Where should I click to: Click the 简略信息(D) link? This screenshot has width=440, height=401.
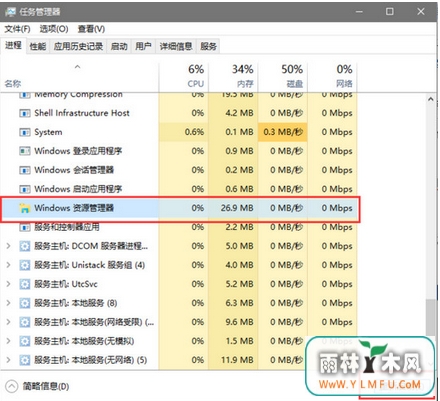tap(46, 387)
